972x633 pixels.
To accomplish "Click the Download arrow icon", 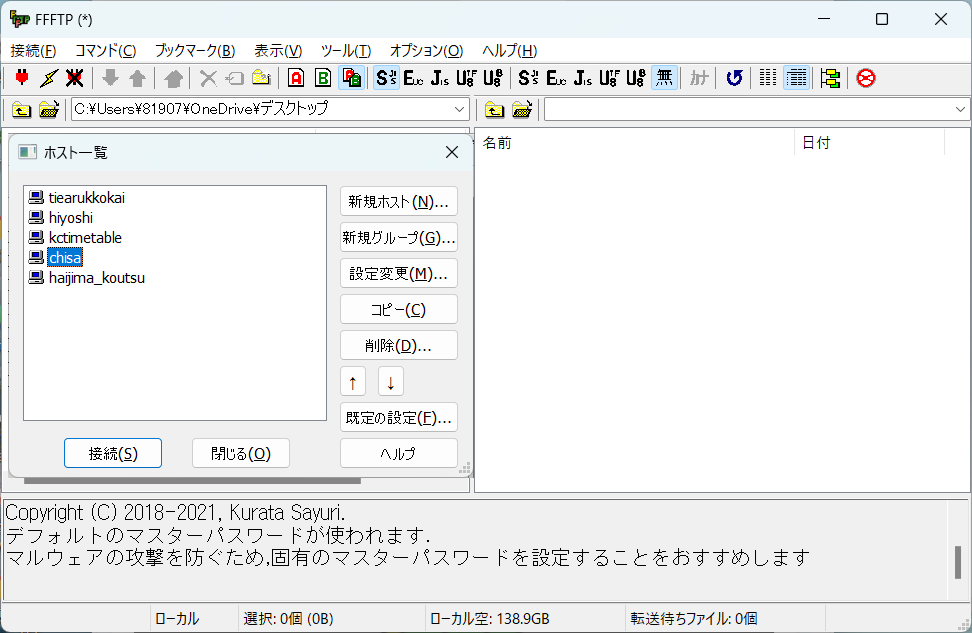I will [x=111, y=77].
